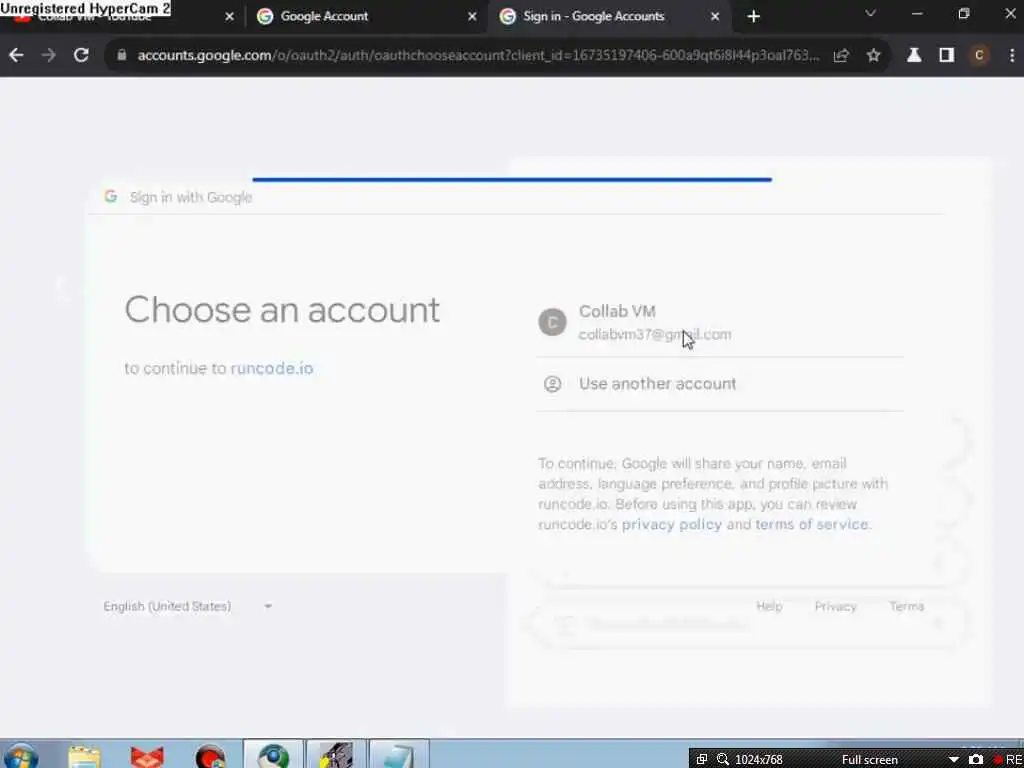The width and height of the screenshot is (1024, 768).
Task: Open the tab search chevron
Action: click(x=871, y=13)
